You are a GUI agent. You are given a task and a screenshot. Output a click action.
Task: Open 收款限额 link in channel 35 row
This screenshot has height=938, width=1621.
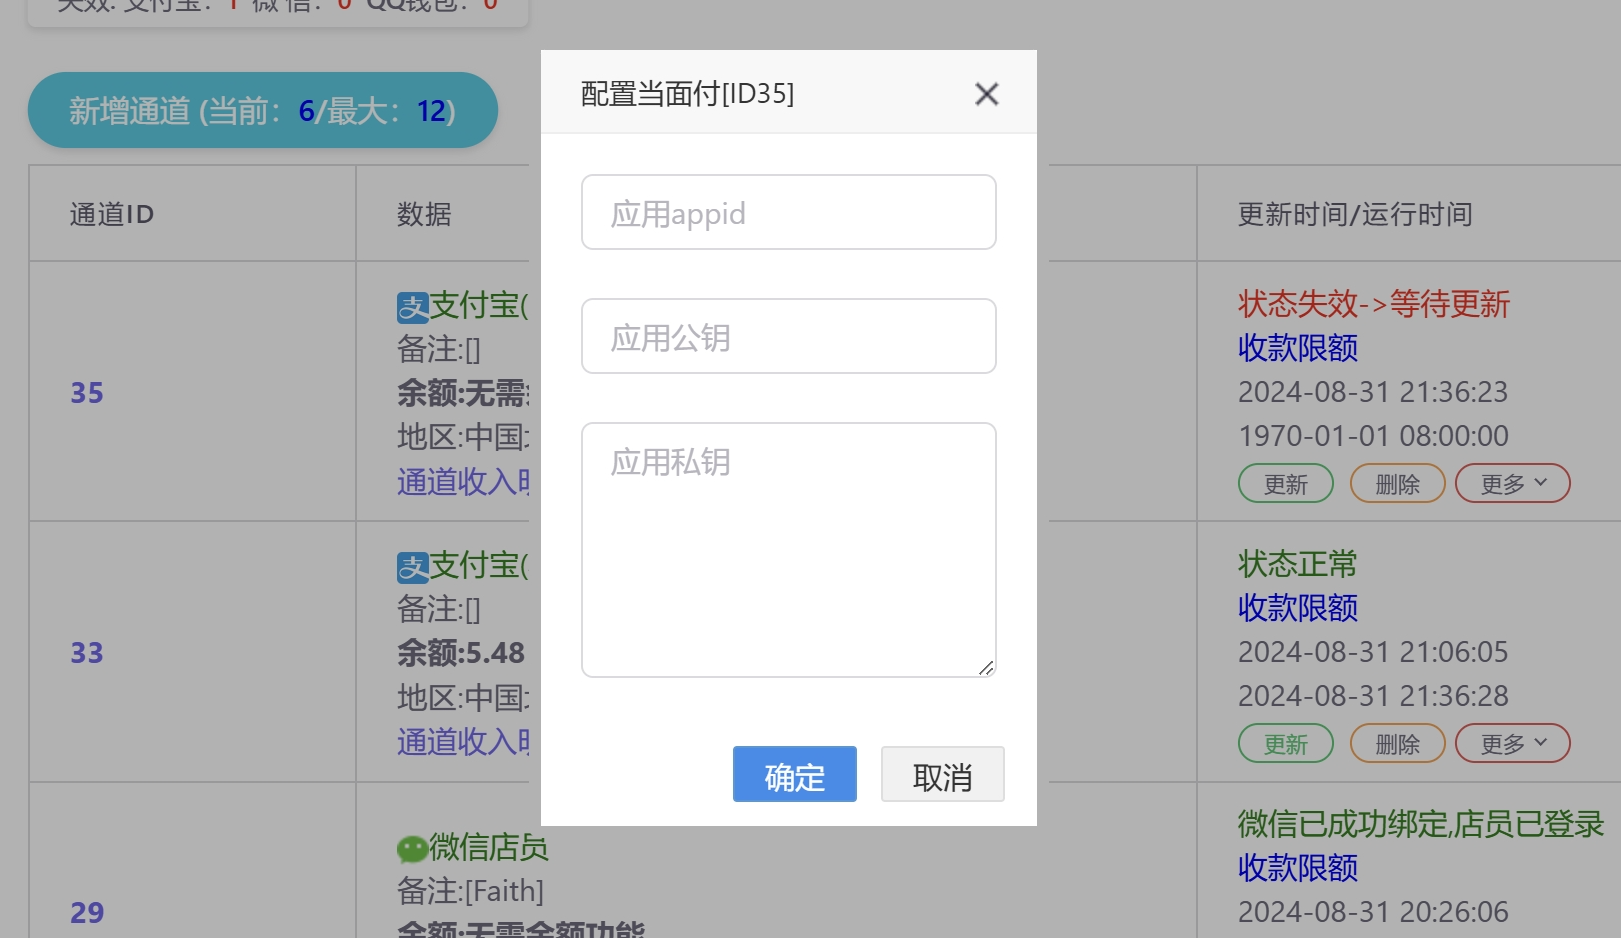1297,348
